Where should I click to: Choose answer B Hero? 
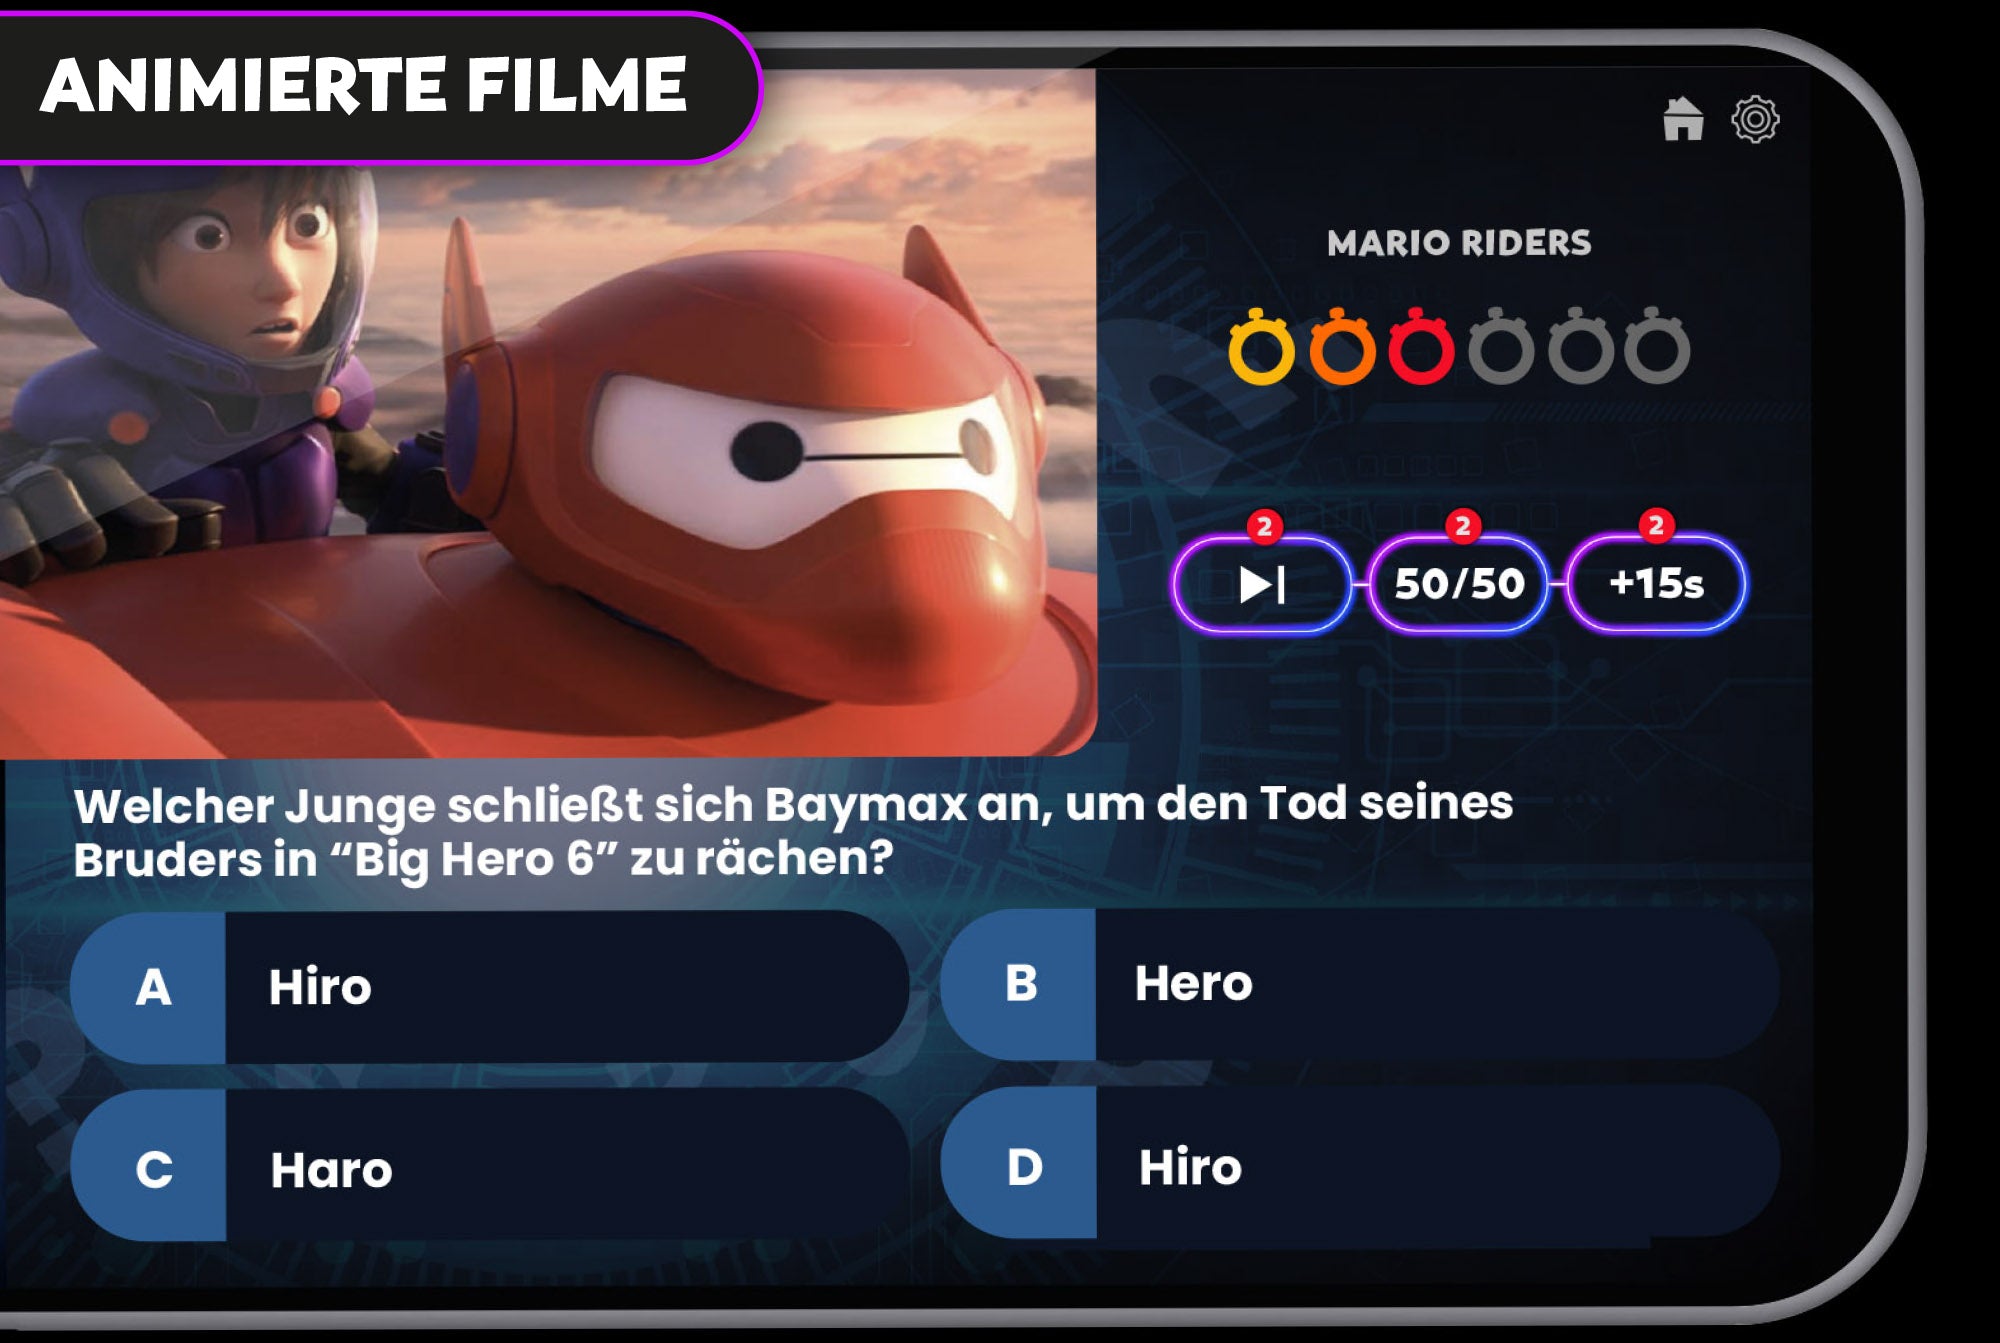click(x=1360, y=984)
